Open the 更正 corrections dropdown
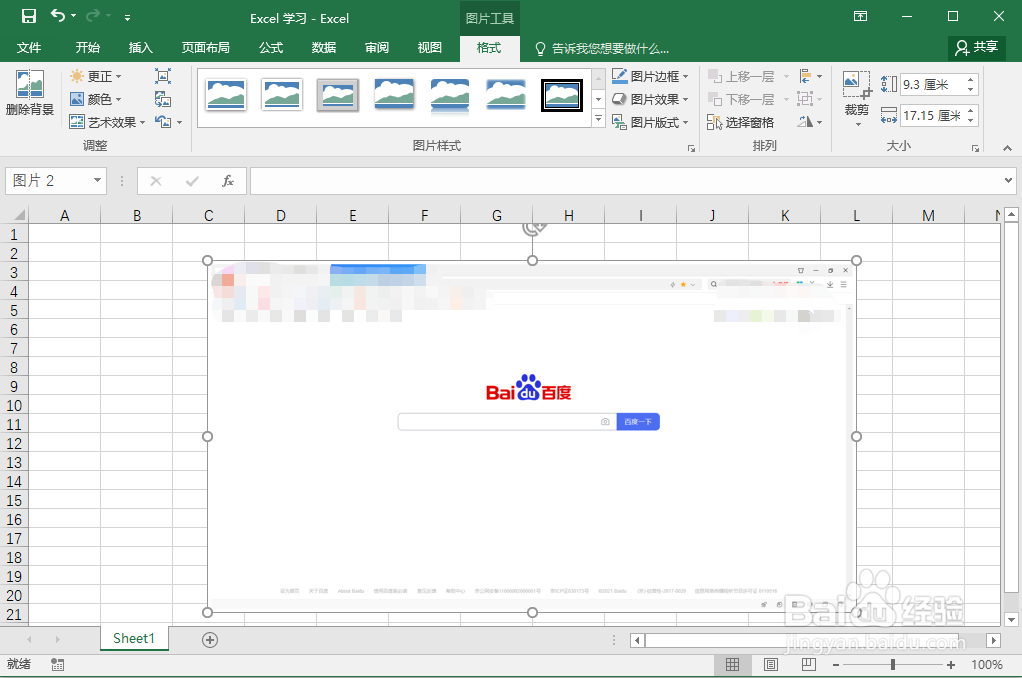 click(96, 76)
